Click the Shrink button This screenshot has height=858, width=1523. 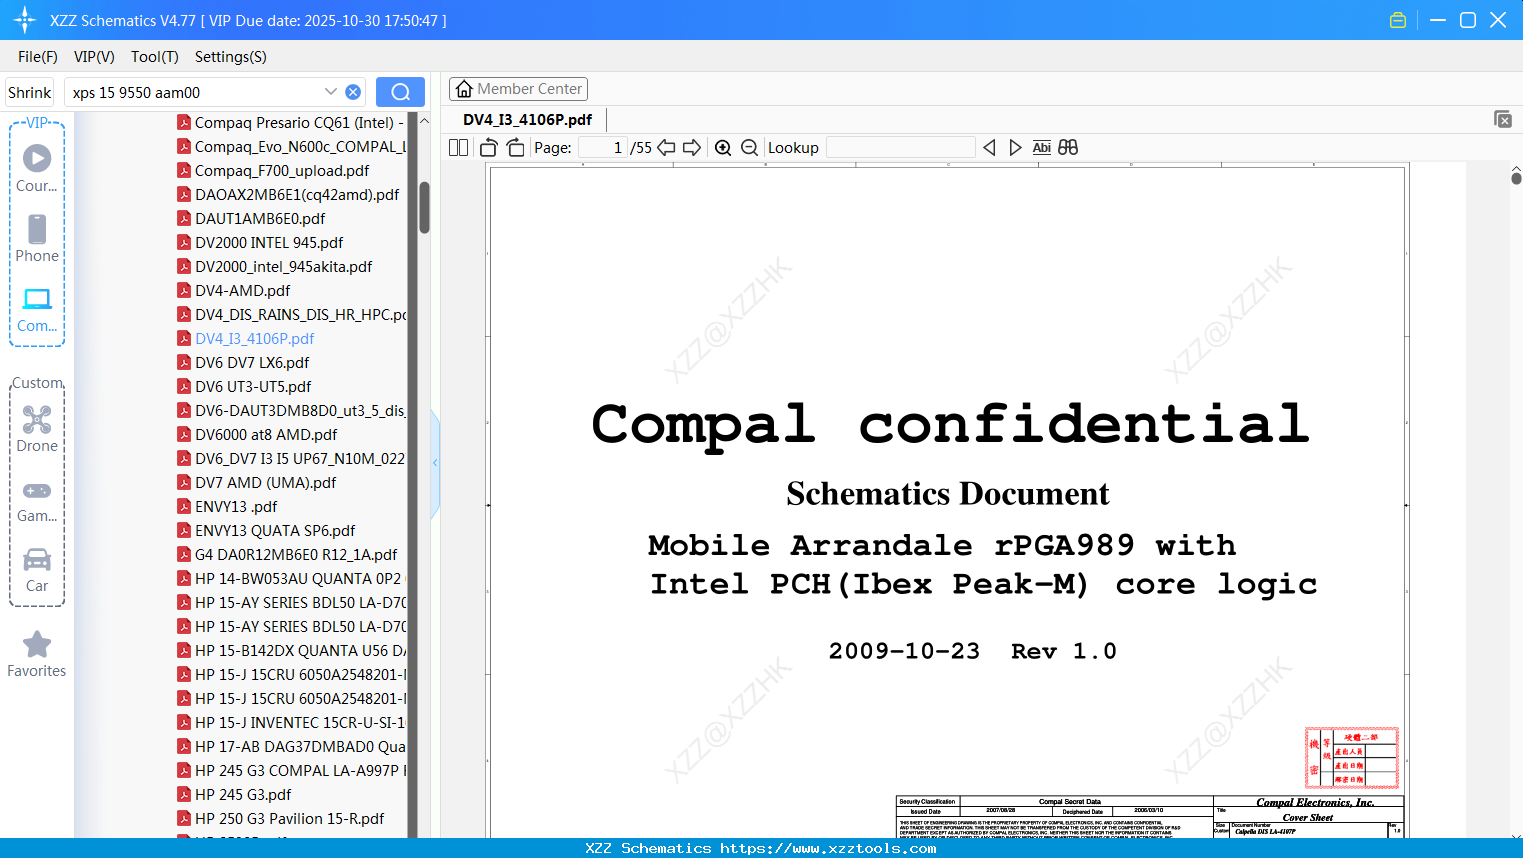click(30, 92)
